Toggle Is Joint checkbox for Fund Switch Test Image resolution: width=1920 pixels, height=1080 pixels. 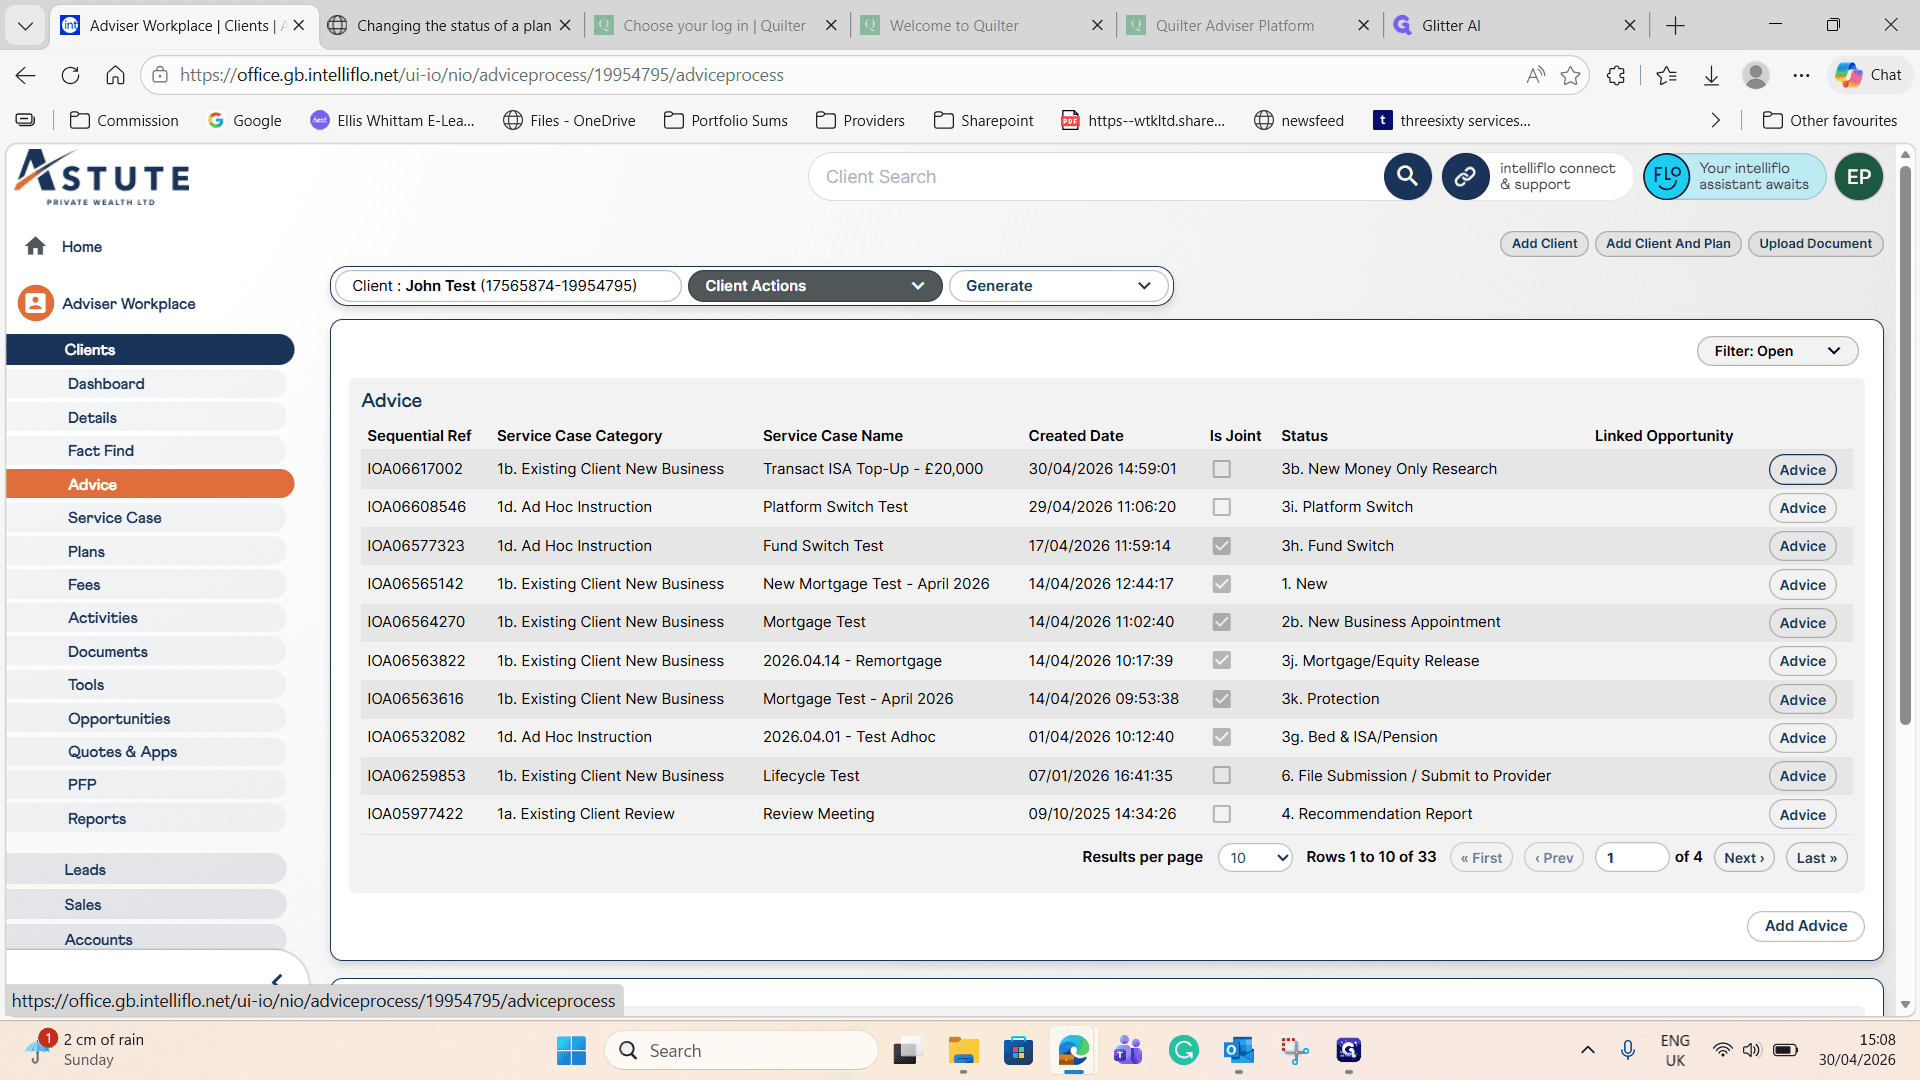1221,546
